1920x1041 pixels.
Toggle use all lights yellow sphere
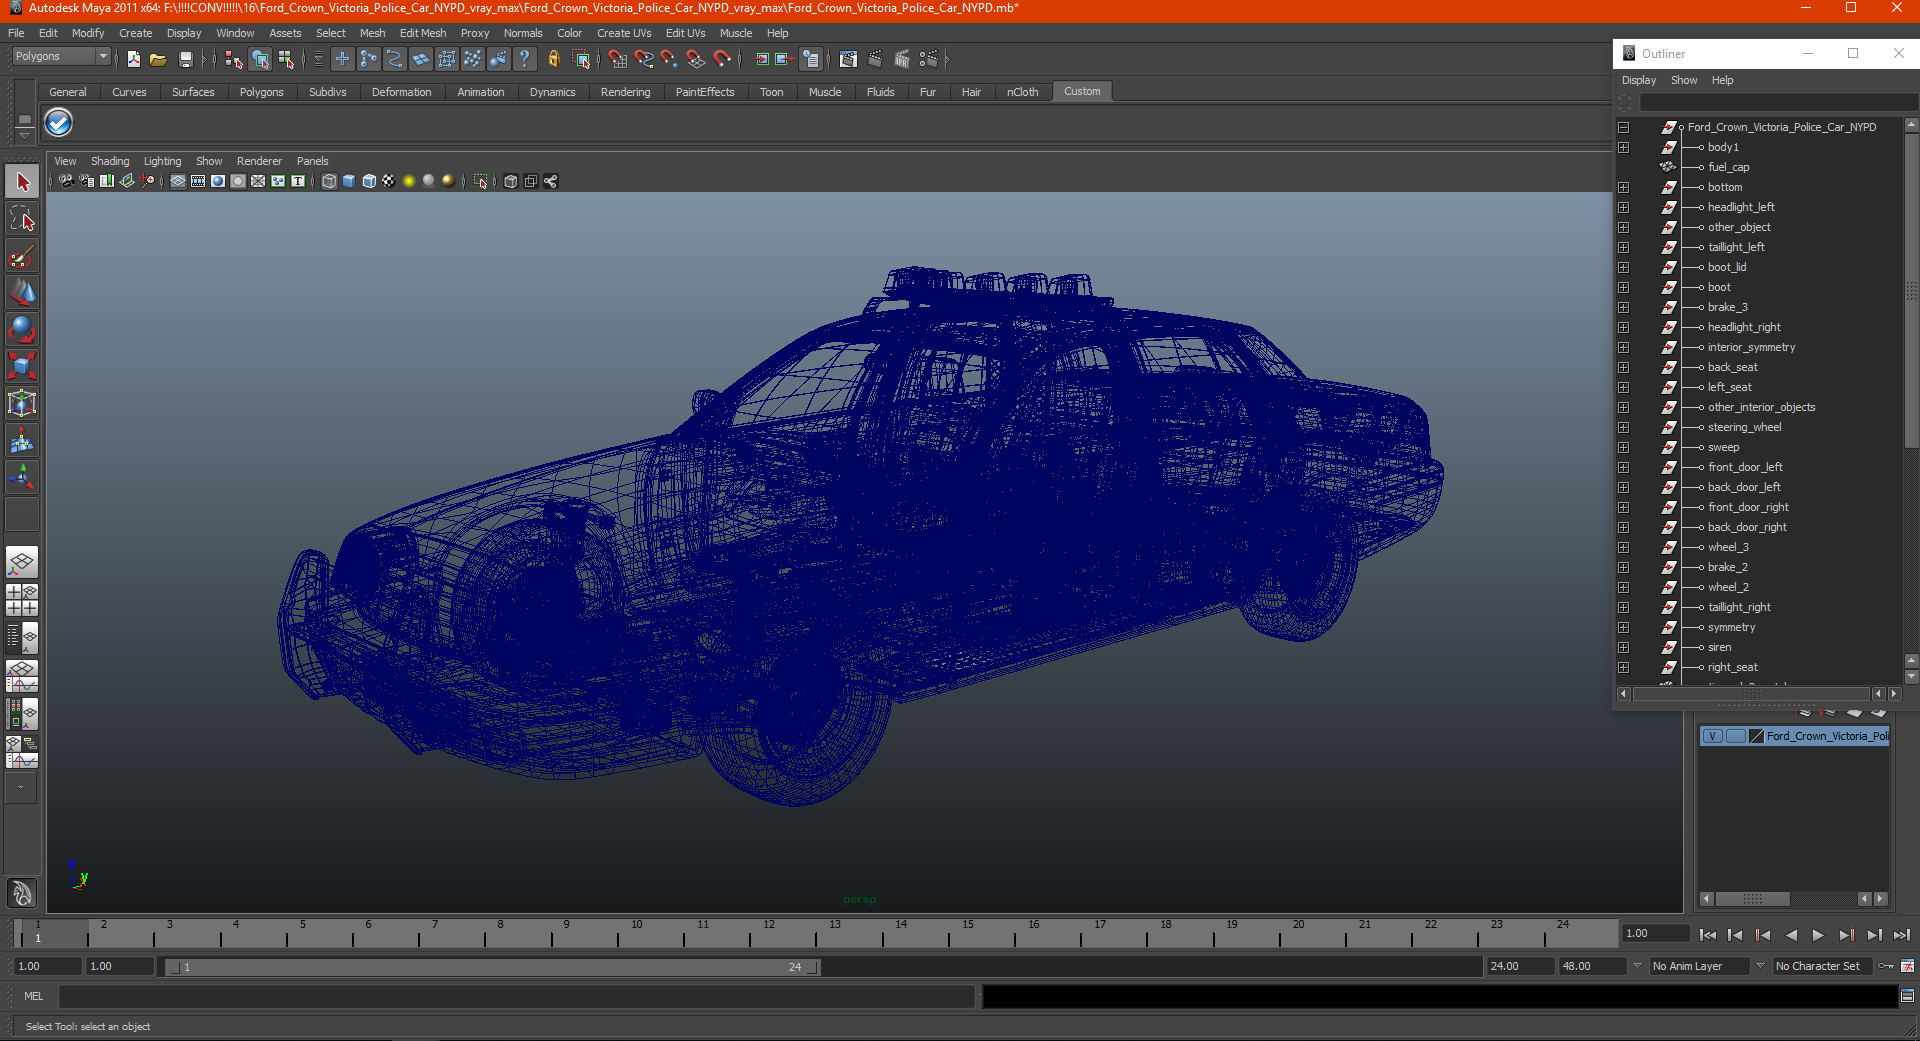coord(409,181)
